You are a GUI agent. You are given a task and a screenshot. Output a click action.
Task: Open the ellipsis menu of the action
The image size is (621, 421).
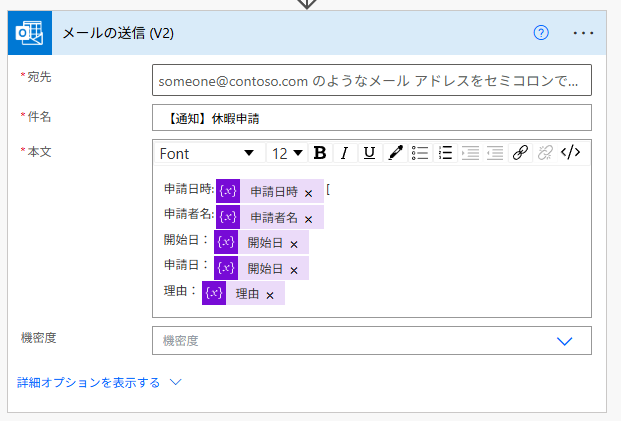click(x=583, y=33)
